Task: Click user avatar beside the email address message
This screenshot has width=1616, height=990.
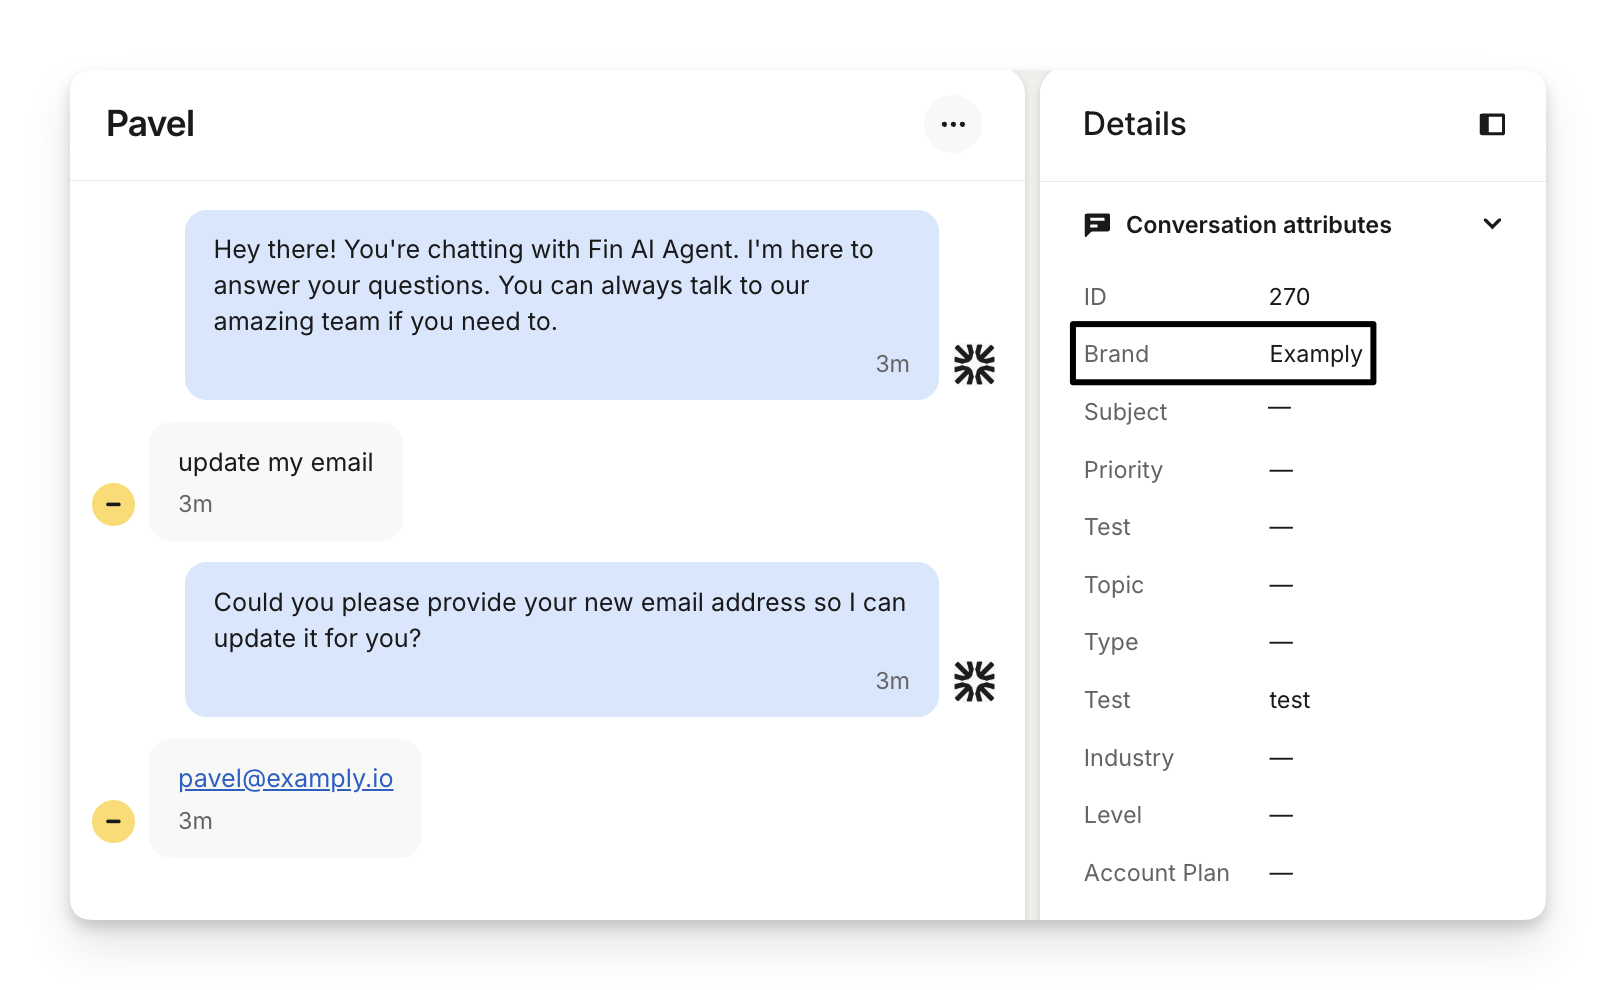Action: pyautogui.click(x=114, y=821)
